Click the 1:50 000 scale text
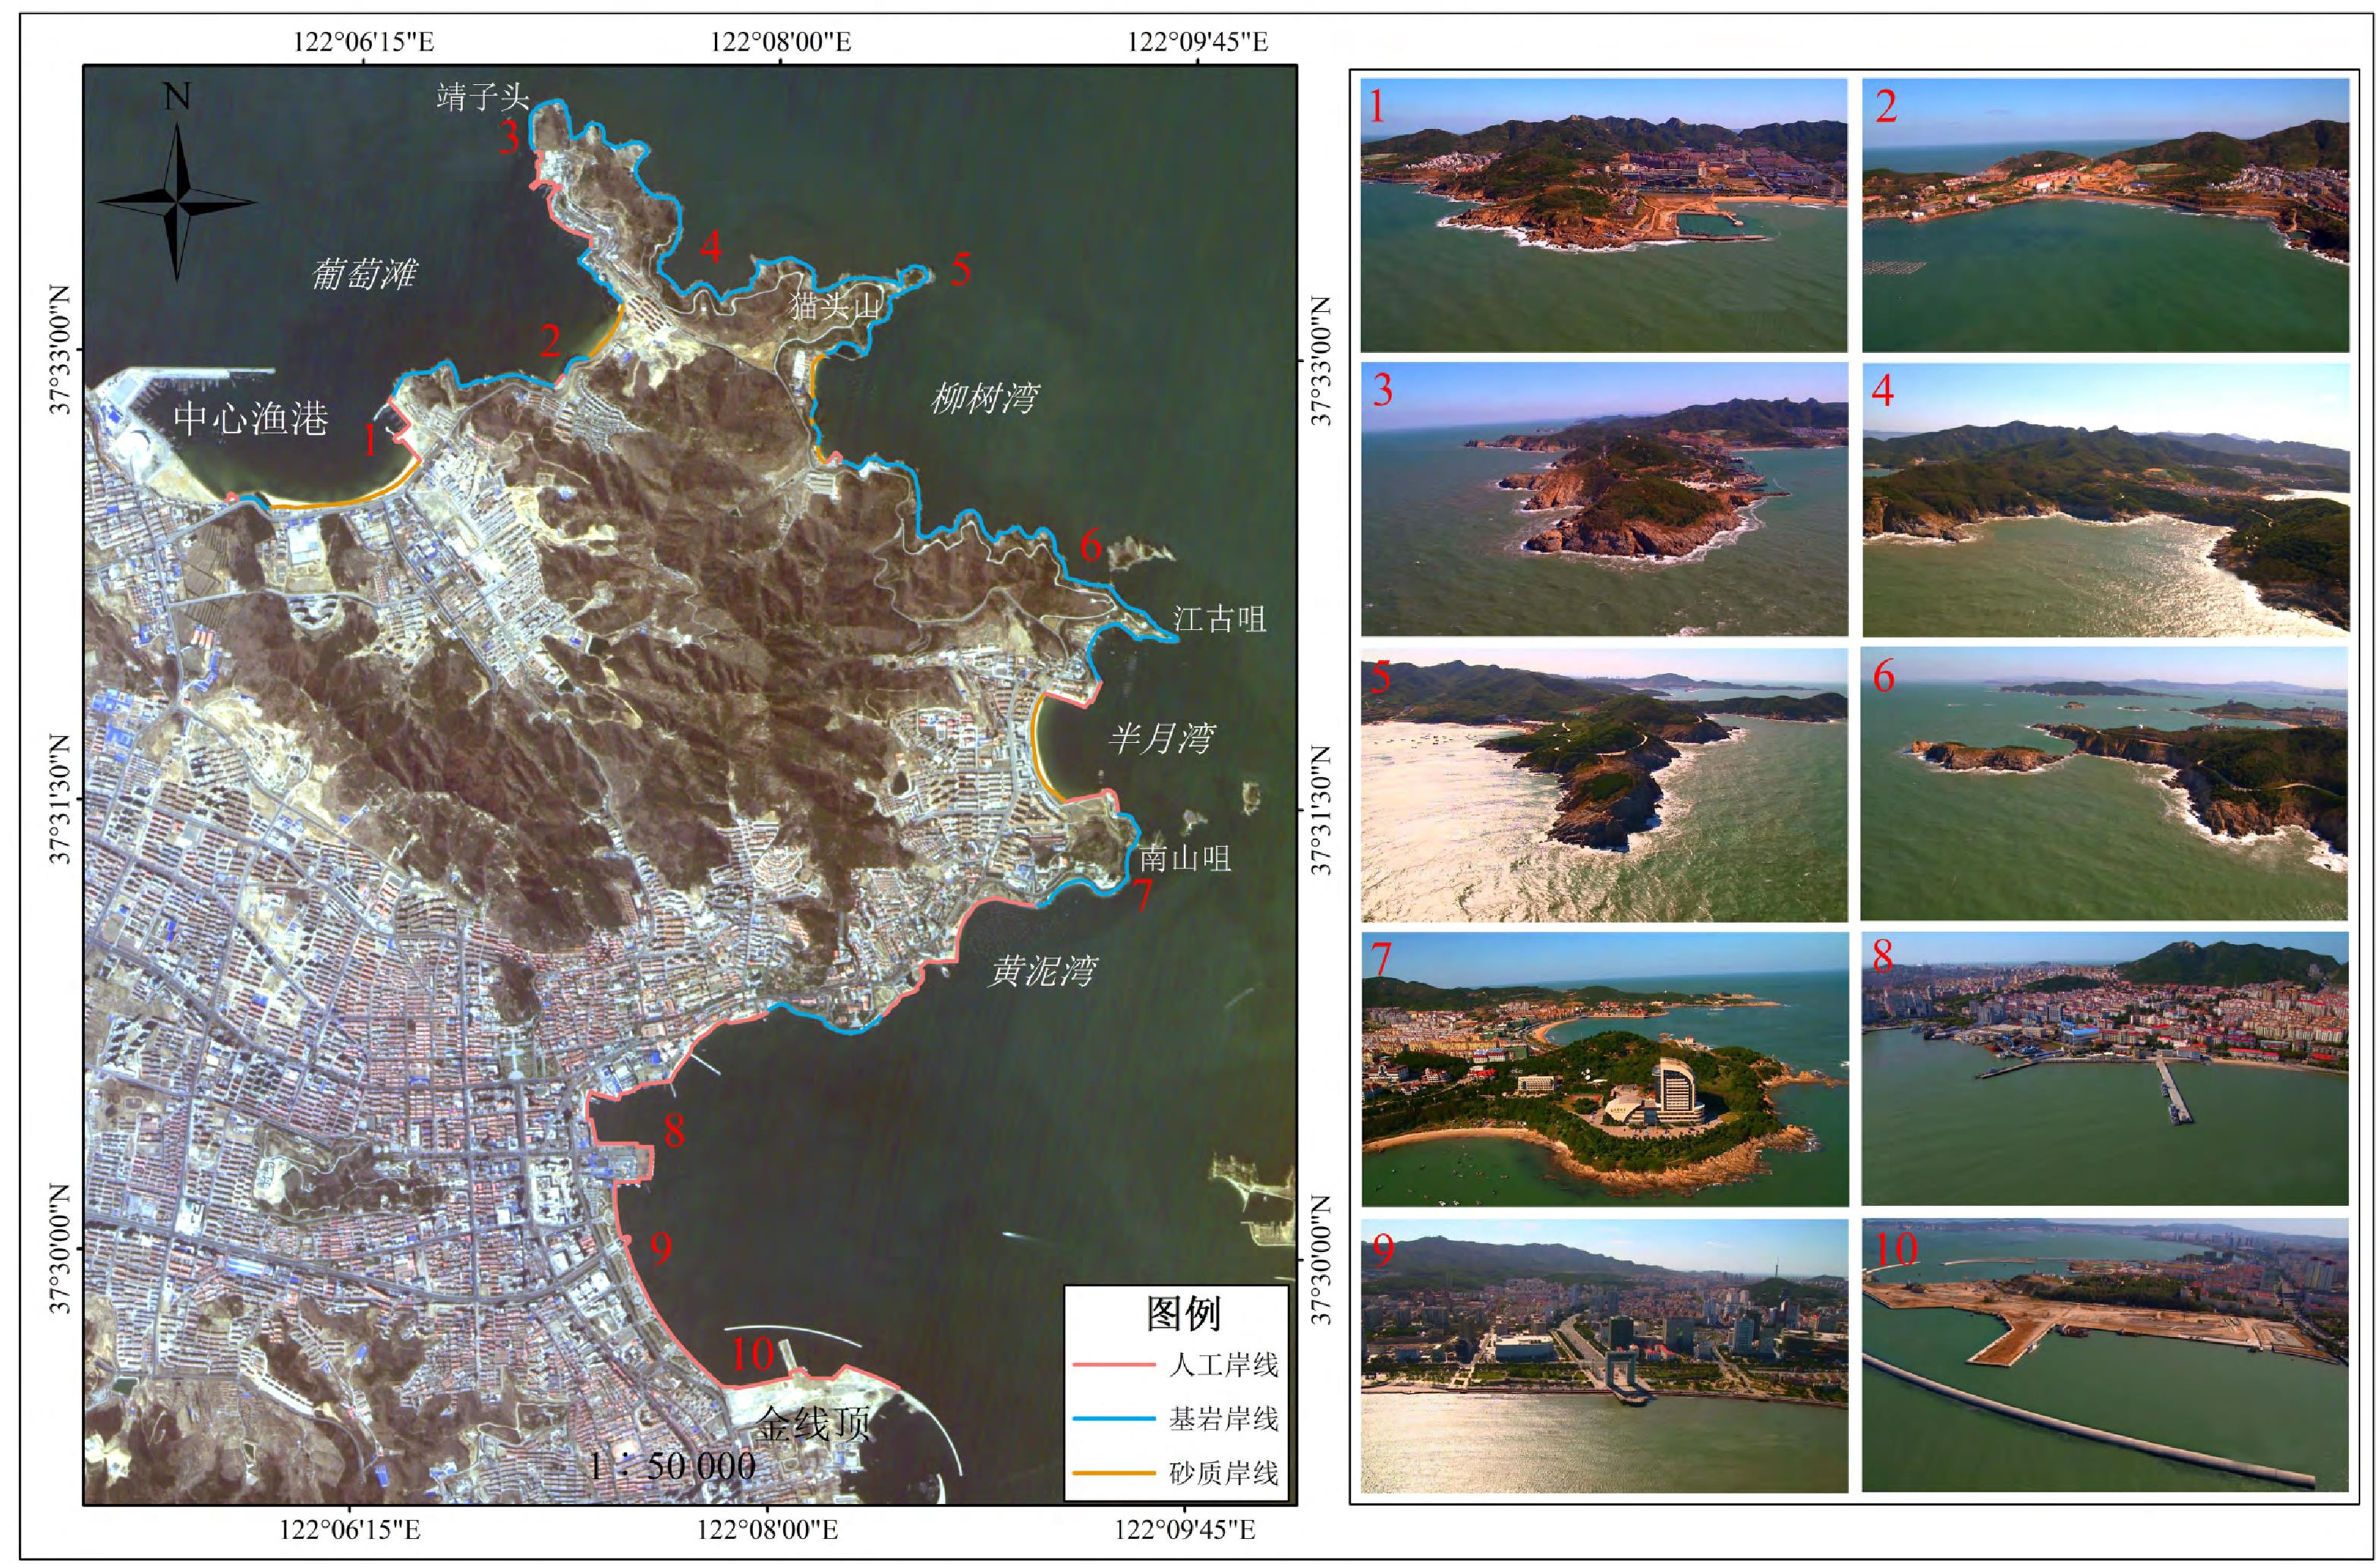The width and height of the screenshot is (2380, 1564). coord(672,1466)
